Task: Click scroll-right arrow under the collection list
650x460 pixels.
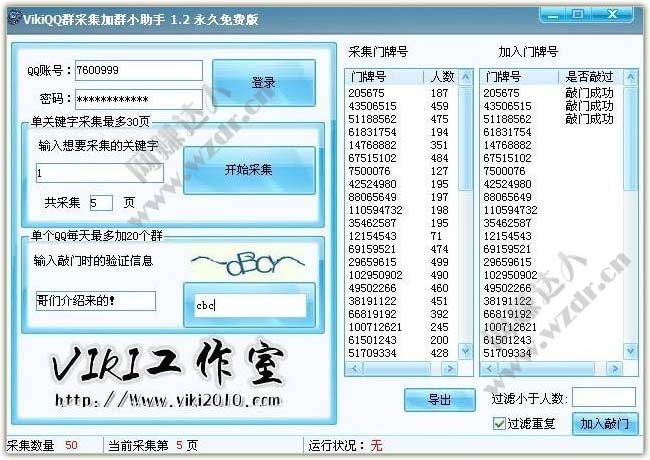Action: (450, 368)
